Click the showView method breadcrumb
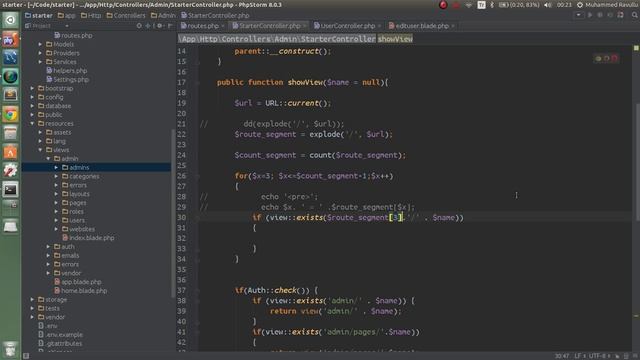 click(395, 39)
